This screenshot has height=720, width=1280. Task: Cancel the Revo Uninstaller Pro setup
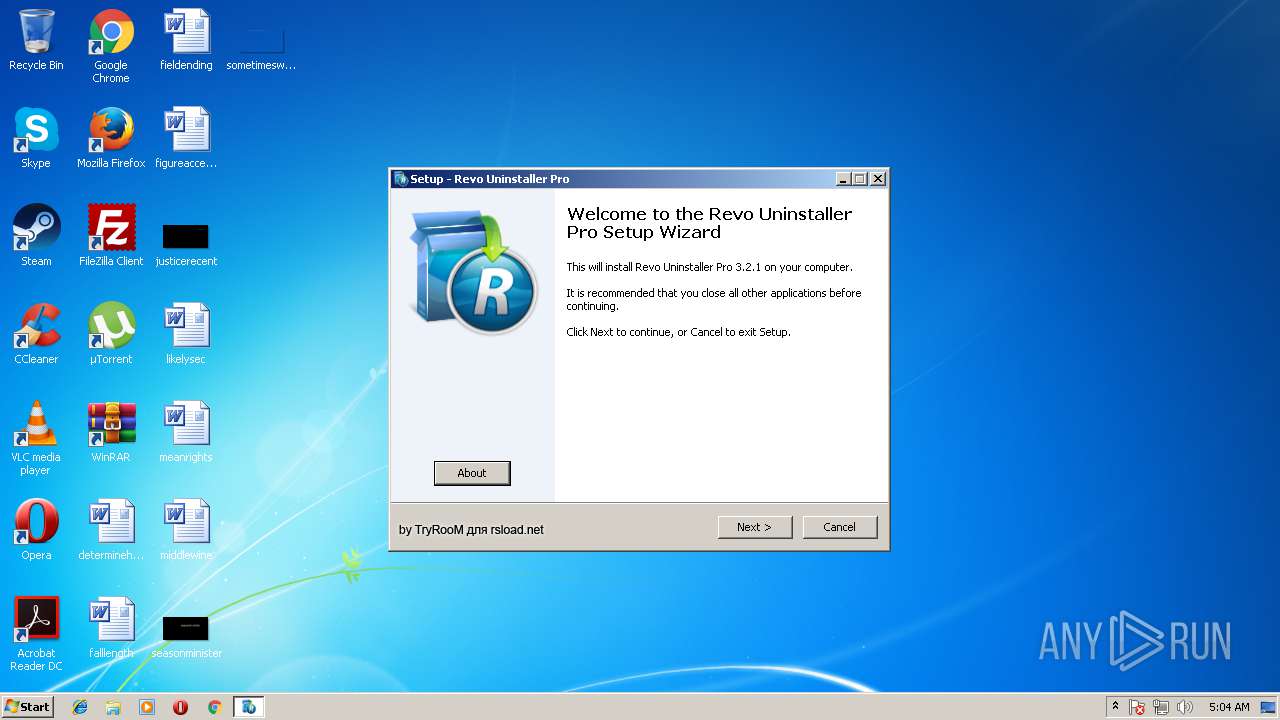[840, 527]
